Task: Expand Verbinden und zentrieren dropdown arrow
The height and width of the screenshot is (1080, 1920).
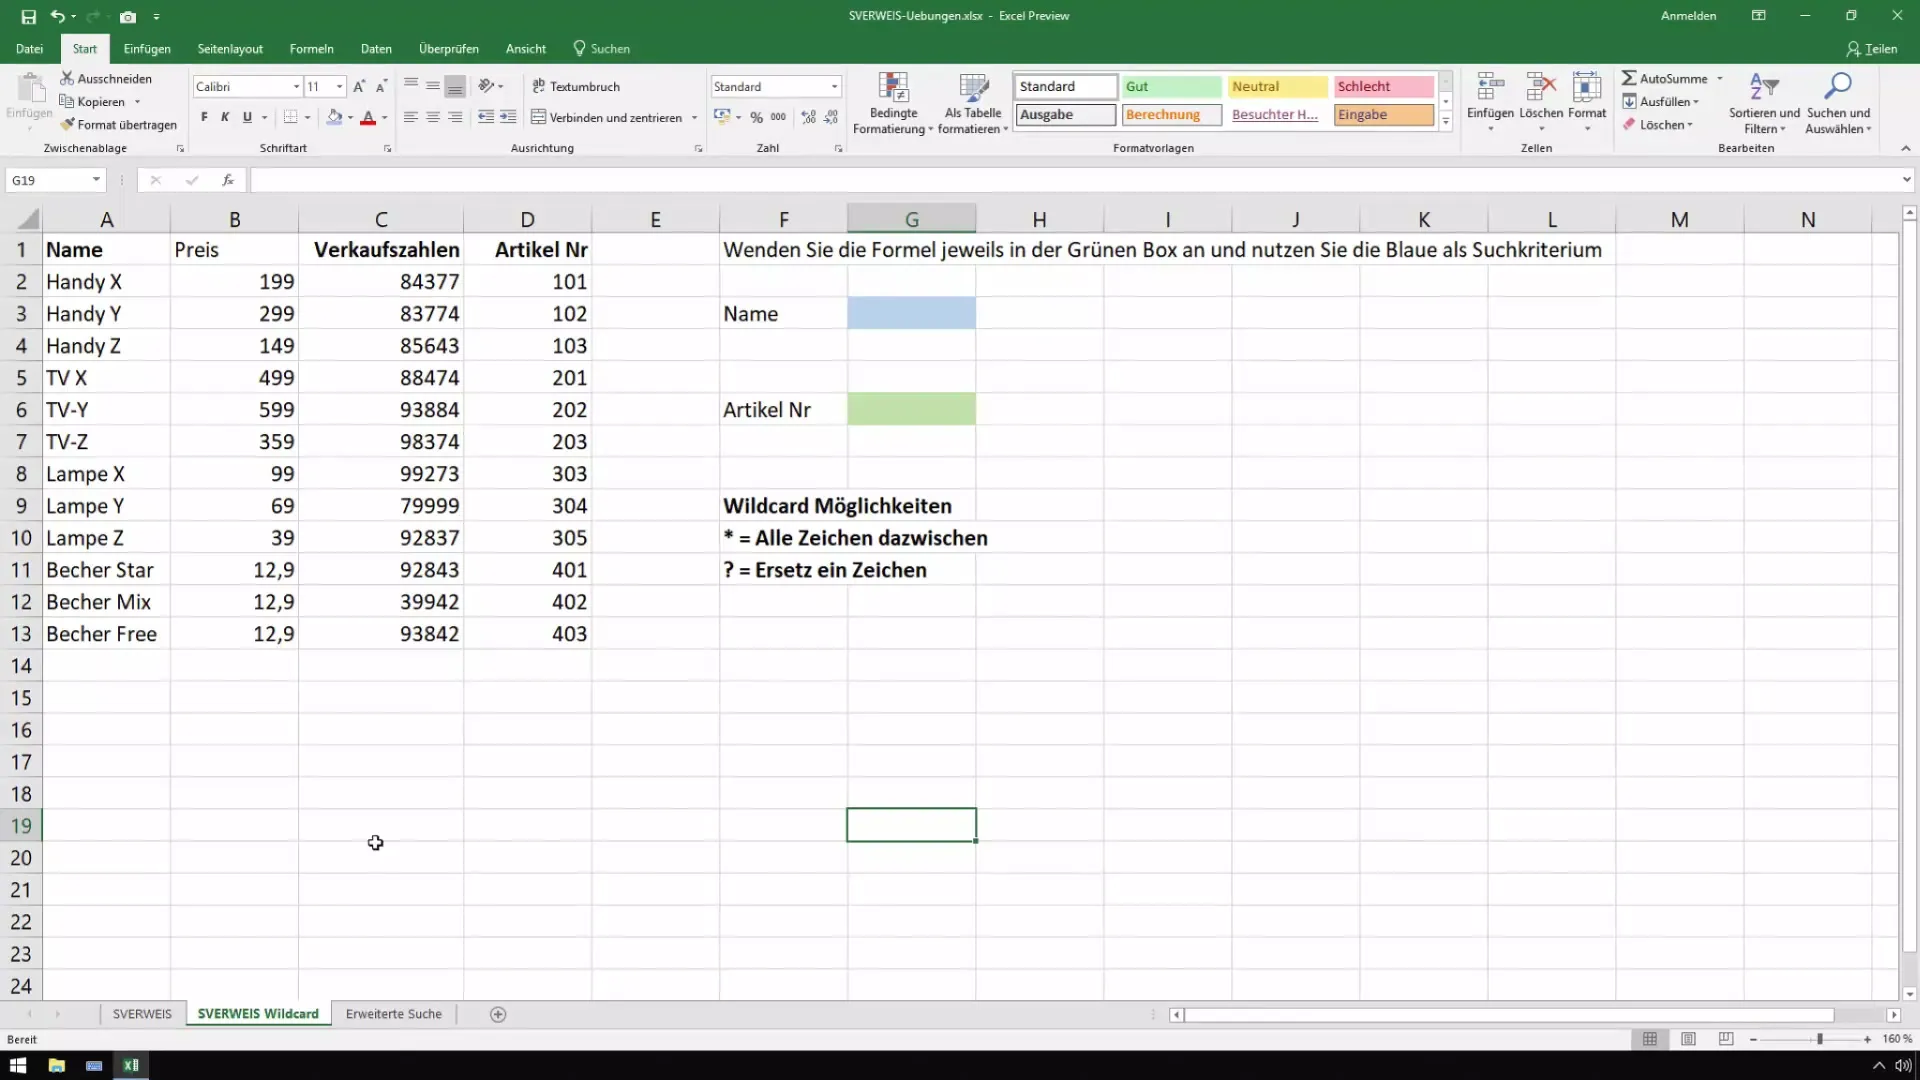Action: click(x=694, y=117)
